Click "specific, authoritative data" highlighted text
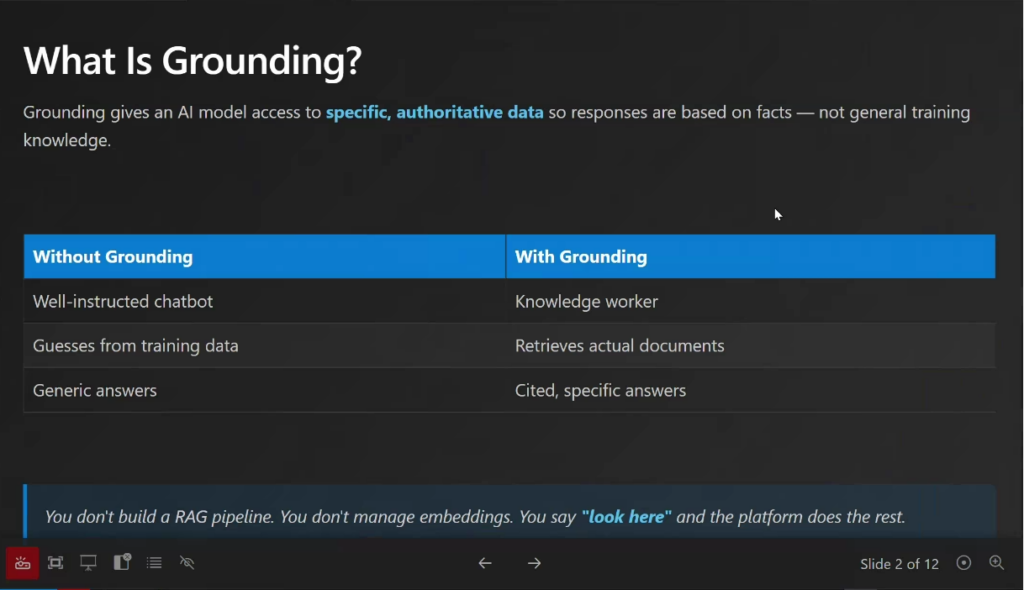Screen dimensions: 1024x590 pyautogui.click(x=435, y=112)
